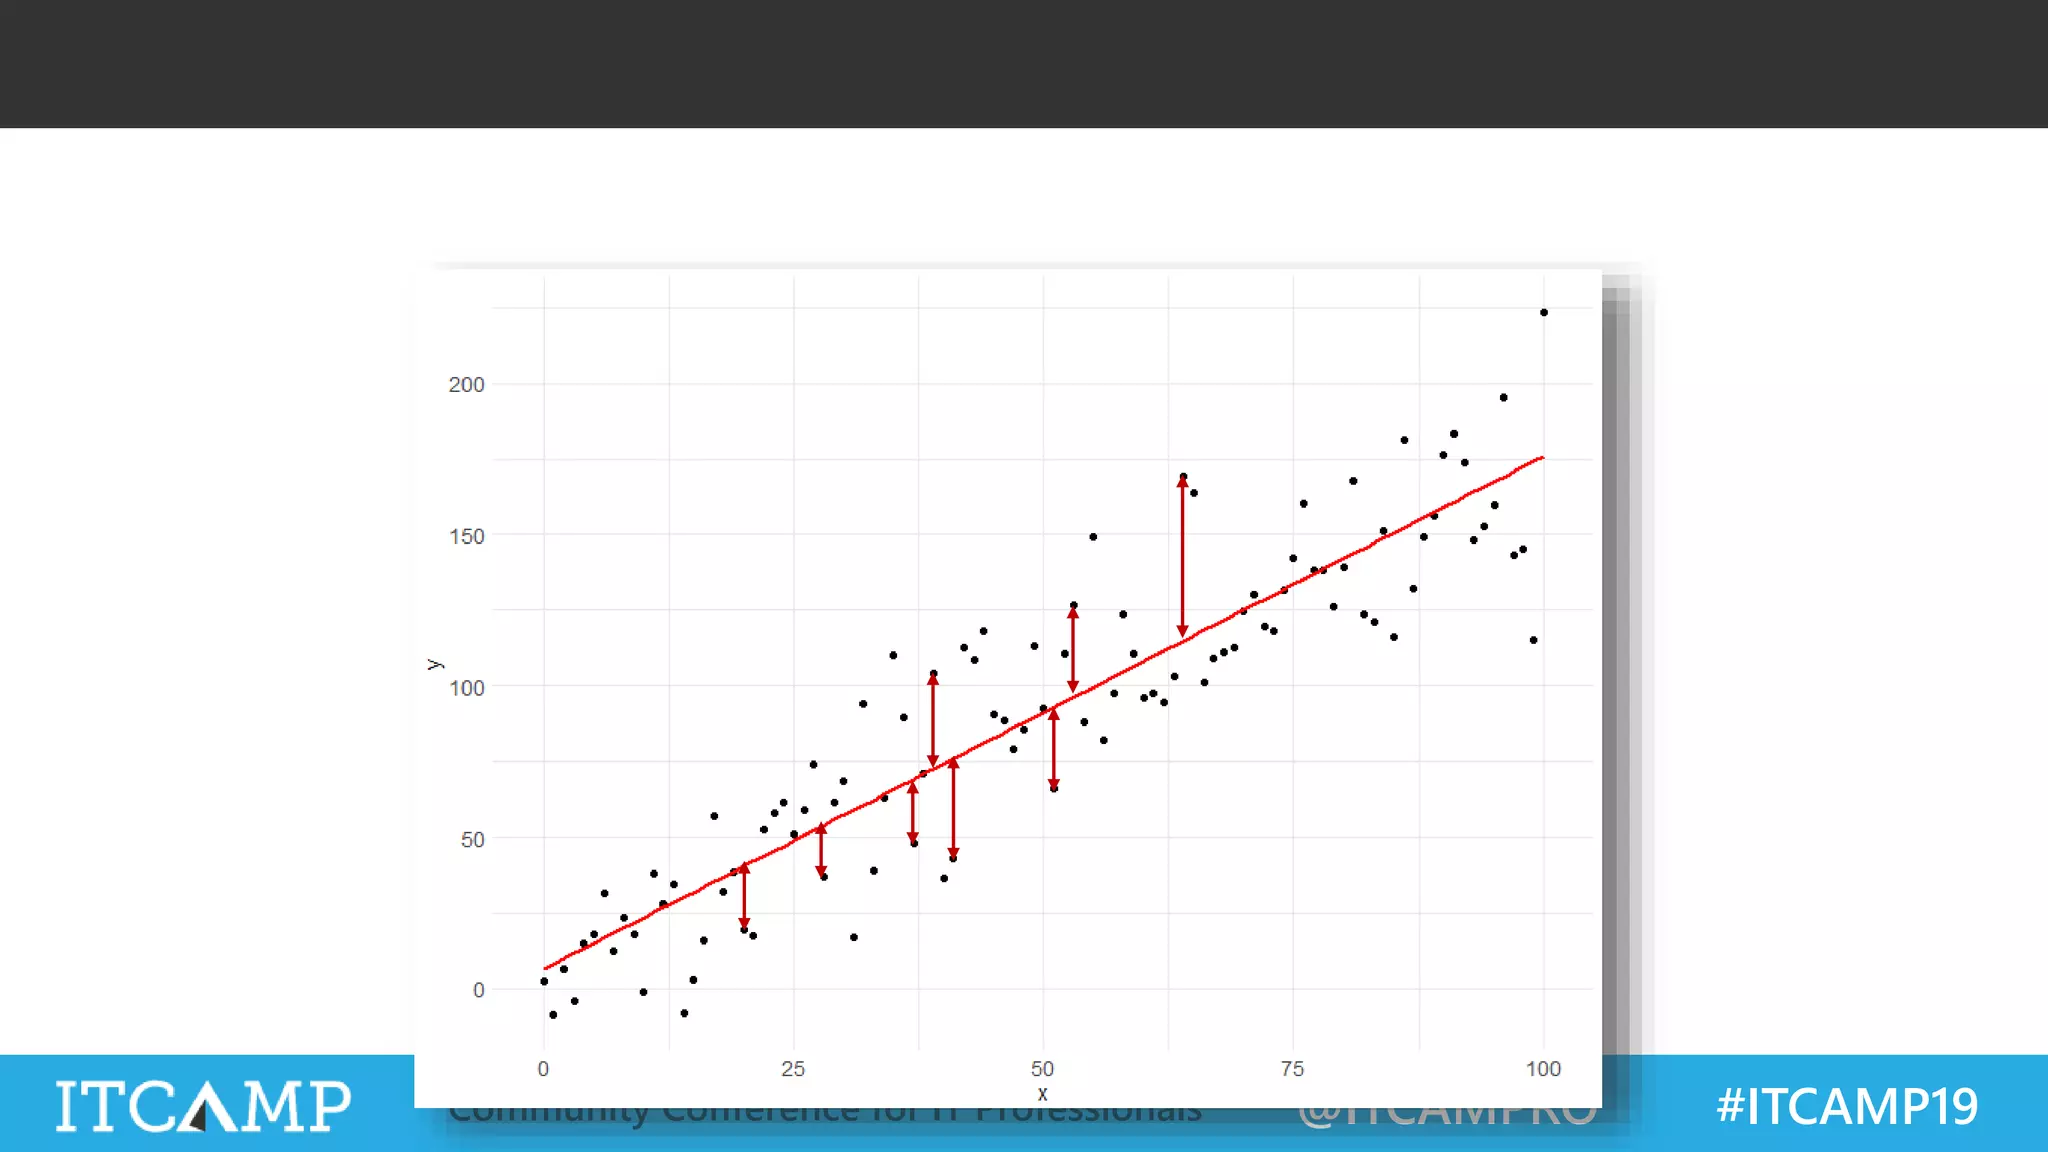Click the y-axis label 100
2048x1152 pixels.
coord(466,688)
